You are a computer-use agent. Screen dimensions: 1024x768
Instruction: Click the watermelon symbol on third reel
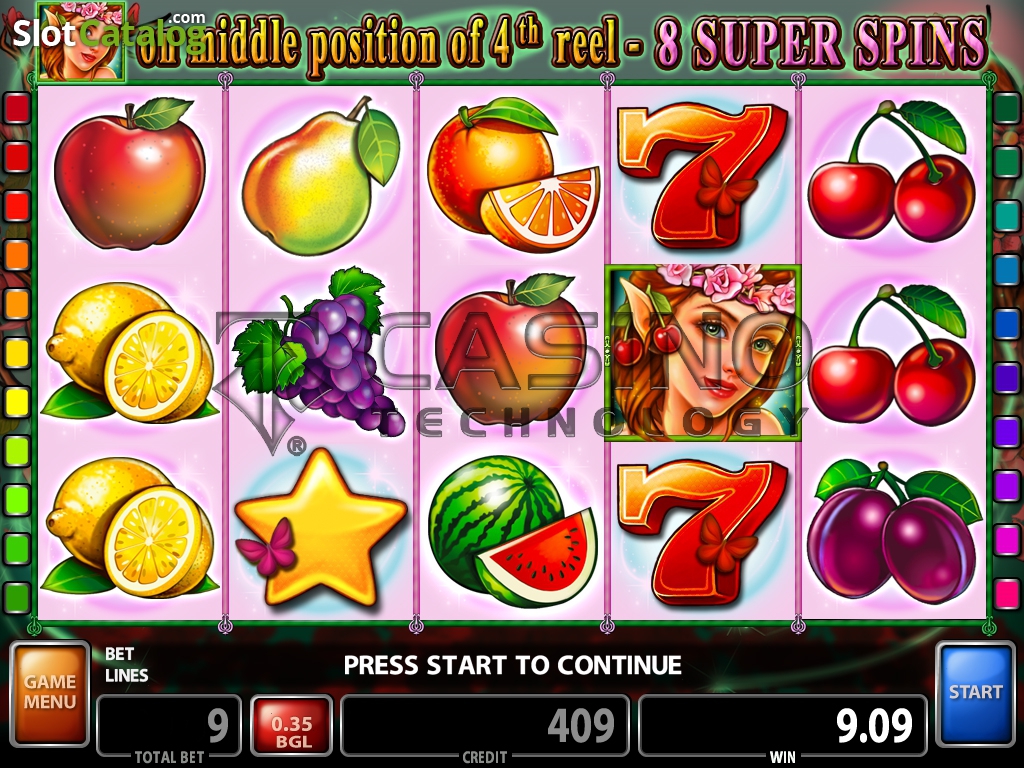tap(513, 531)
